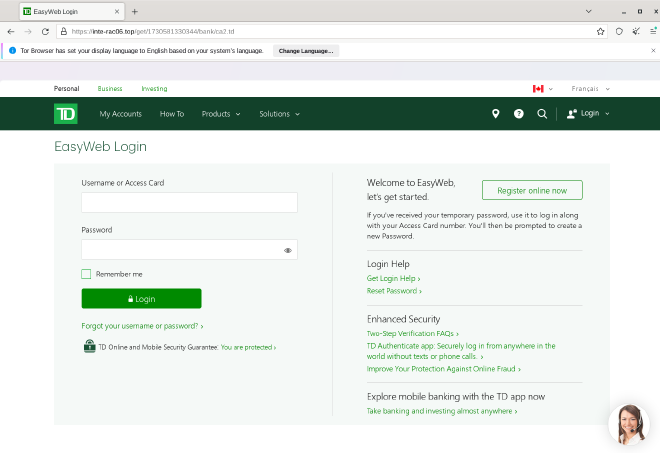The image size is (660, 453).
Task: Click the TD logo in the header
Action: click(65, 114)
